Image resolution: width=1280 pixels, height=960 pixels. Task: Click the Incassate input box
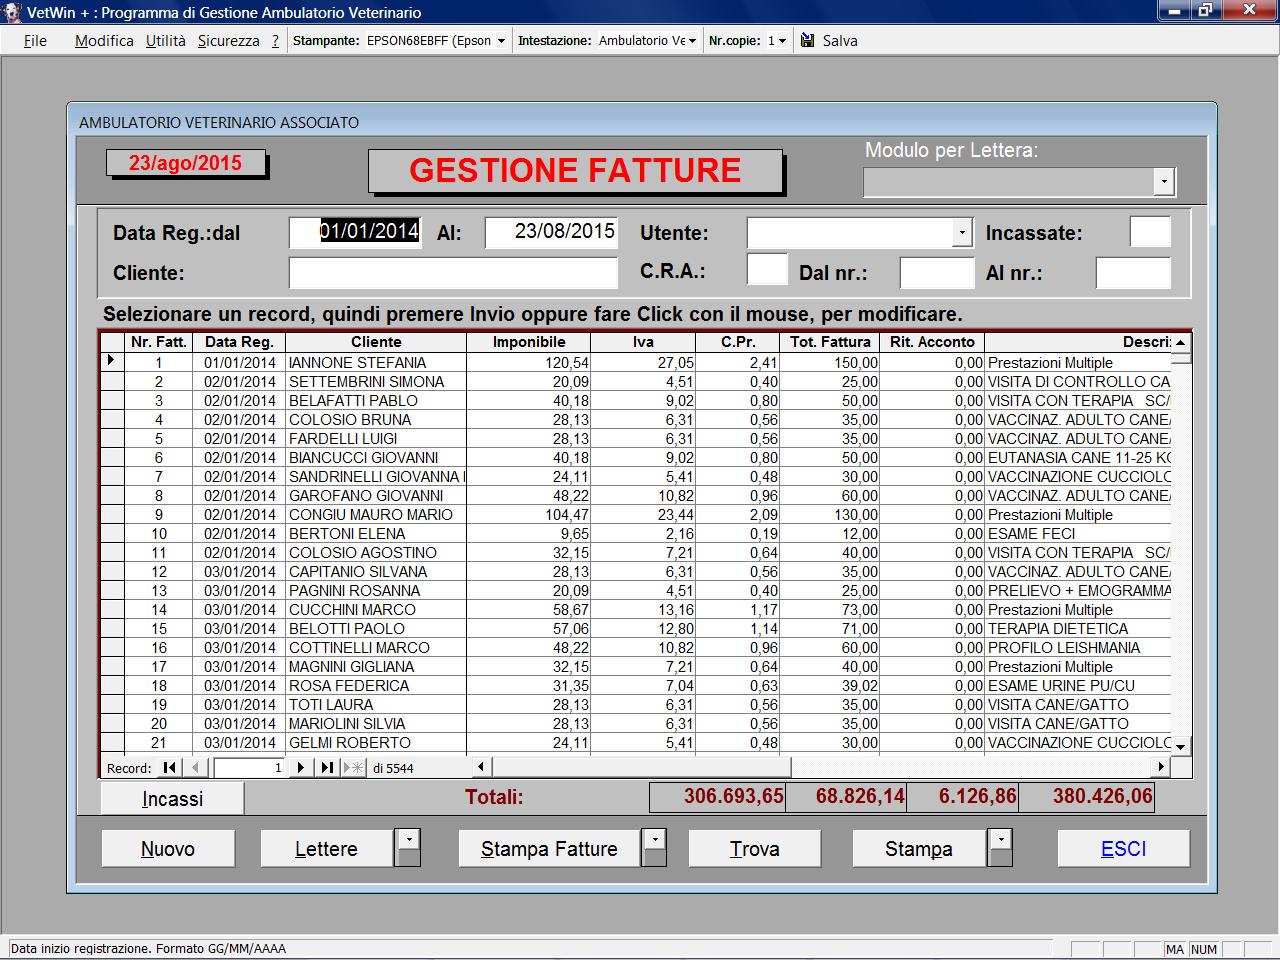[1150, 232]
